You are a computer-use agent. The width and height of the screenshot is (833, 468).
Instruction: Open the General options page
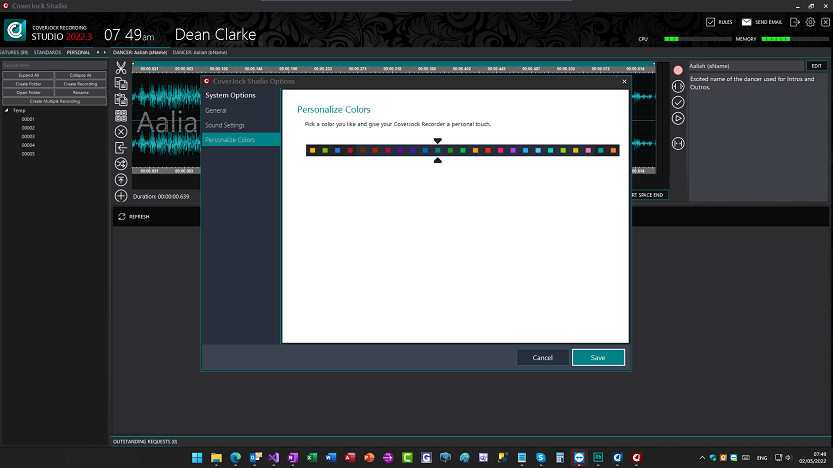(x=216, y=110)
